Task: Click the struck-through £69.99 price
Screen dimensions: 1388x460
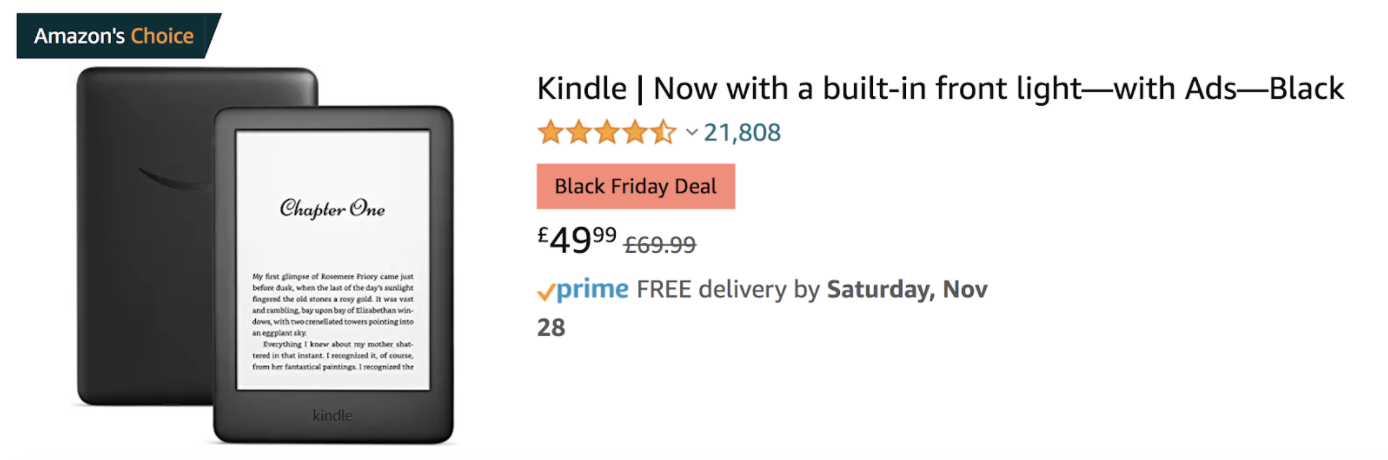Action: point(660,243)
